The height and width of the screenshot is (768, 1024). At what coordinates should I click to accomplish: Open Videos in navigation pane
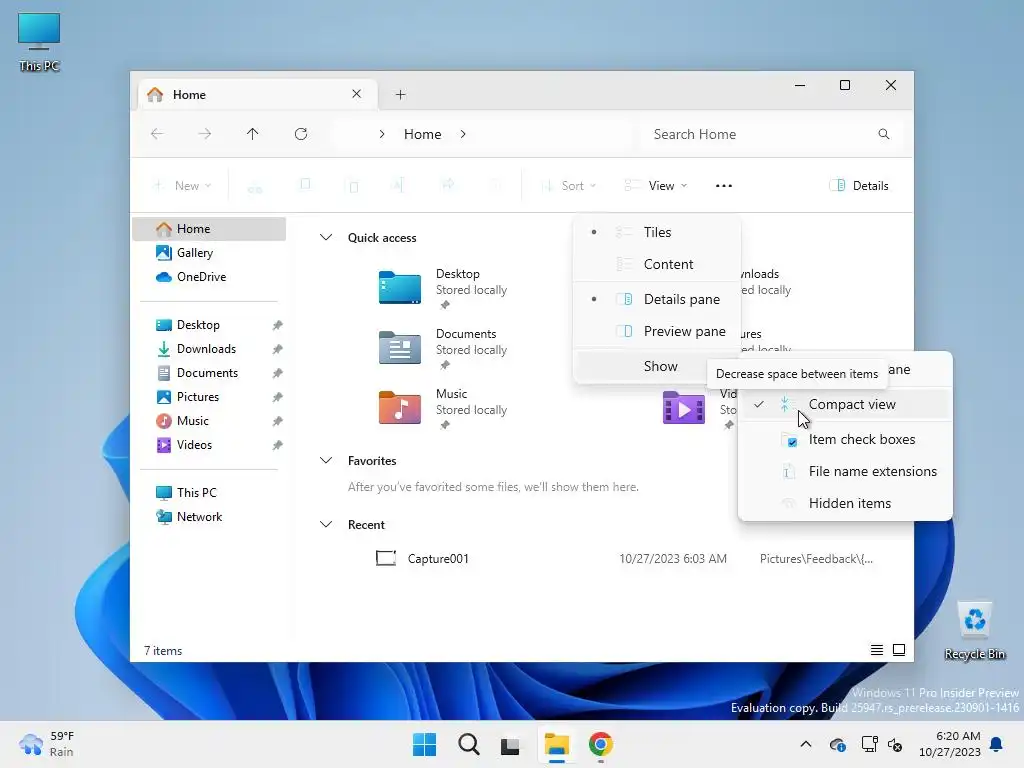209,445
